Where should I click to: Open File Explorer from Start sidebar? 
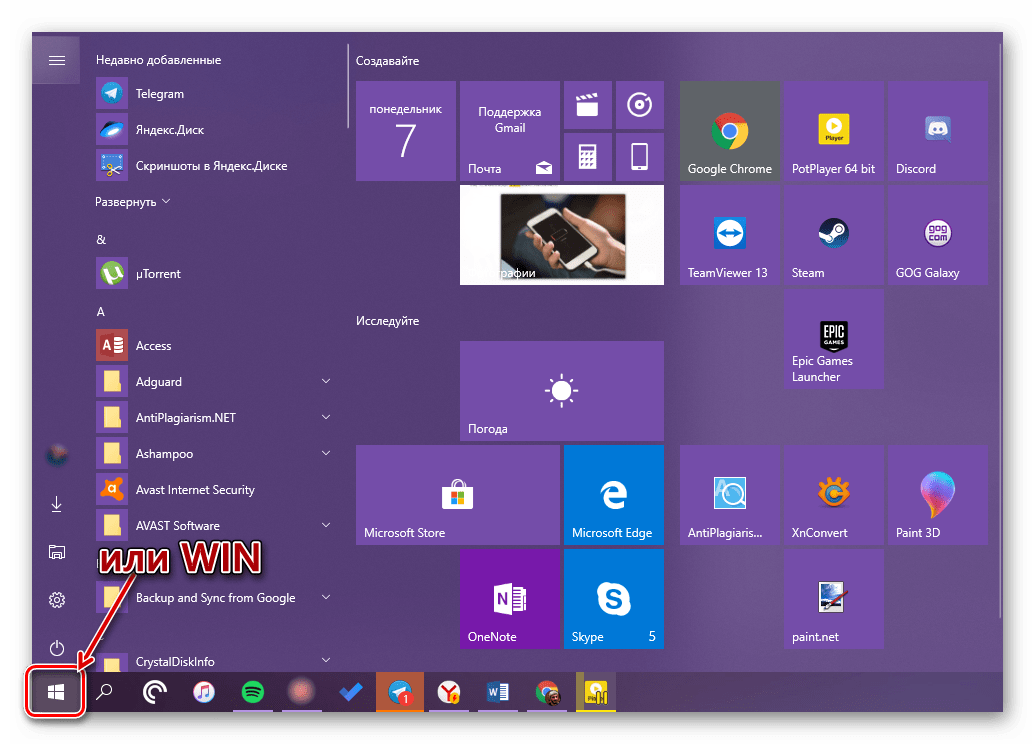[57, 552]
